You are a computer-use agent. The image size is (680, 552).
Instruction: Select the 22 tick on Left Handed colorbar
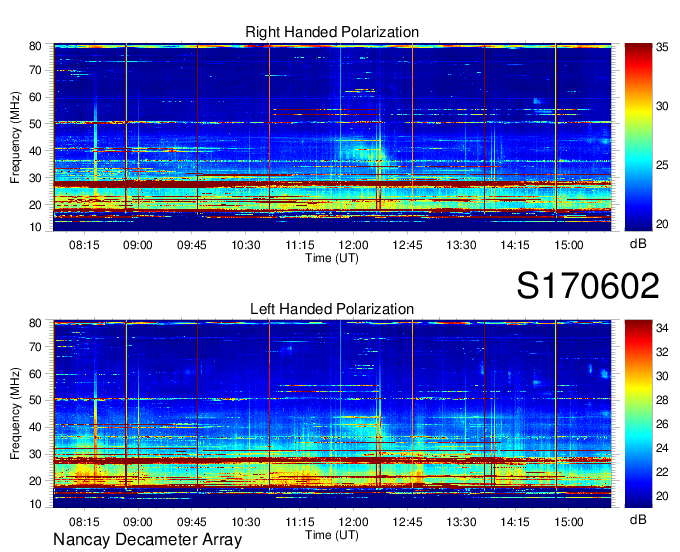click(662, 472)
